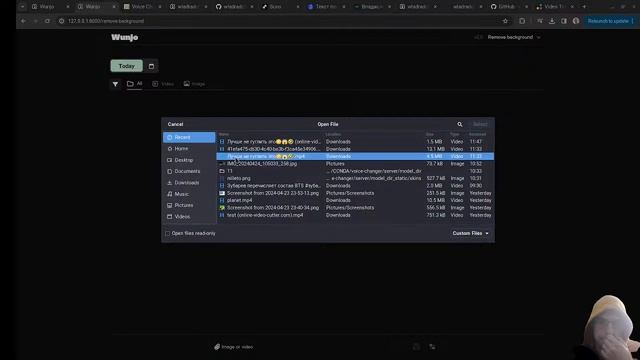The height and width of the screenshot is (360, 640).
Task: Select the 2.0 MB BTS video file
Action: [355, 186]
